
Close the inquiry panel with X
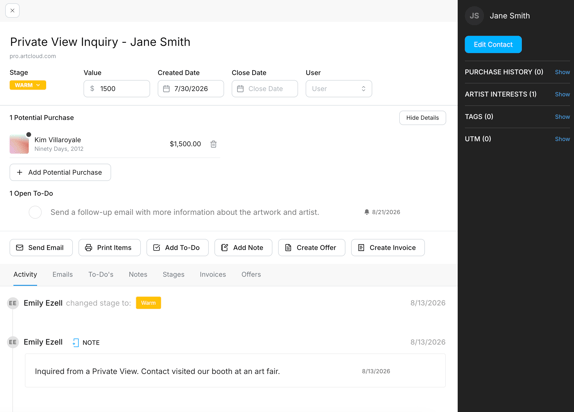point(12,11)
